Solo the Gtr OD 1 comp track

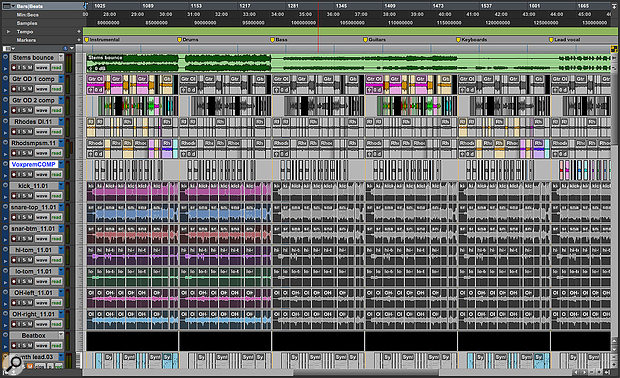[25, 89]
